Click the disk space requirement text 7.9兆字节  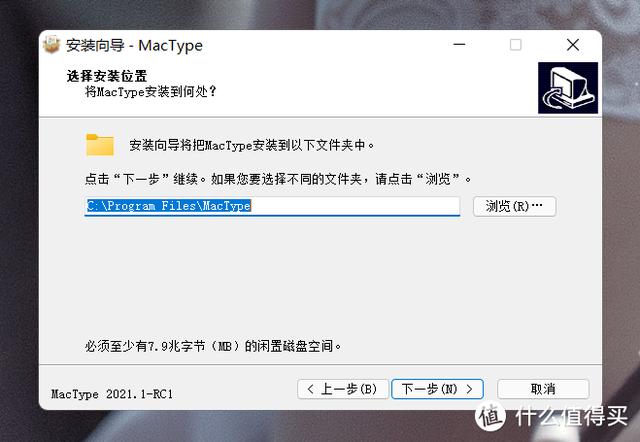click(176, 346)
